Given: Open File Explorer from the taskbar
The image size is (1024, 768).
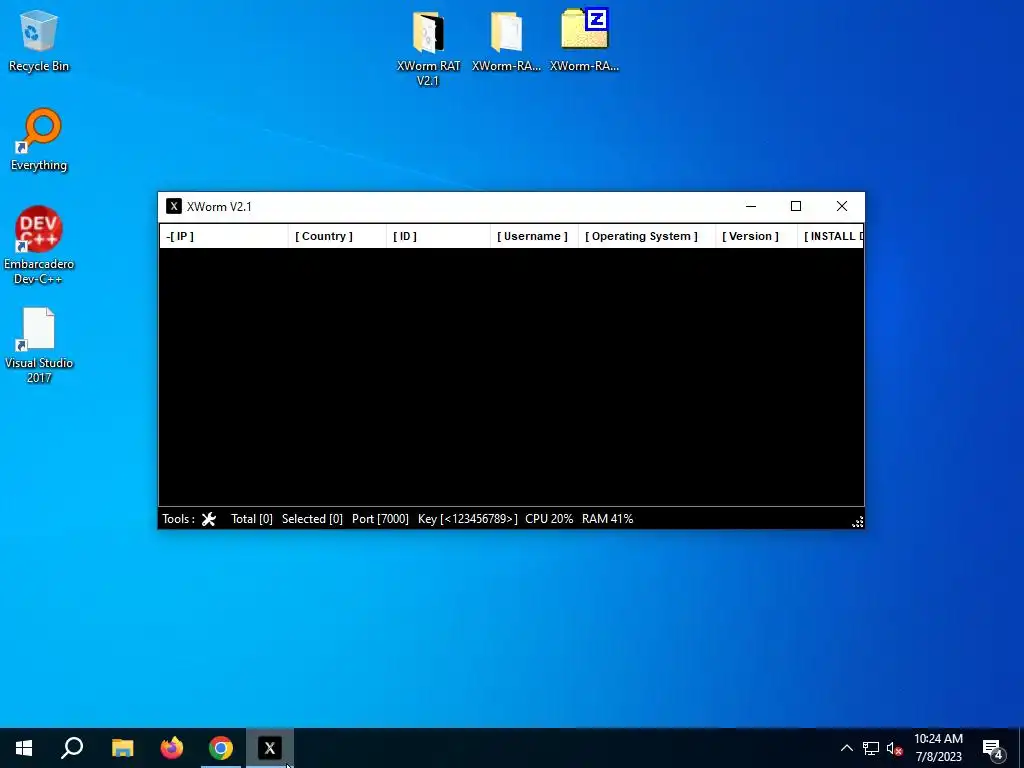Looking at the screenshot, I should tap(122, 748).
